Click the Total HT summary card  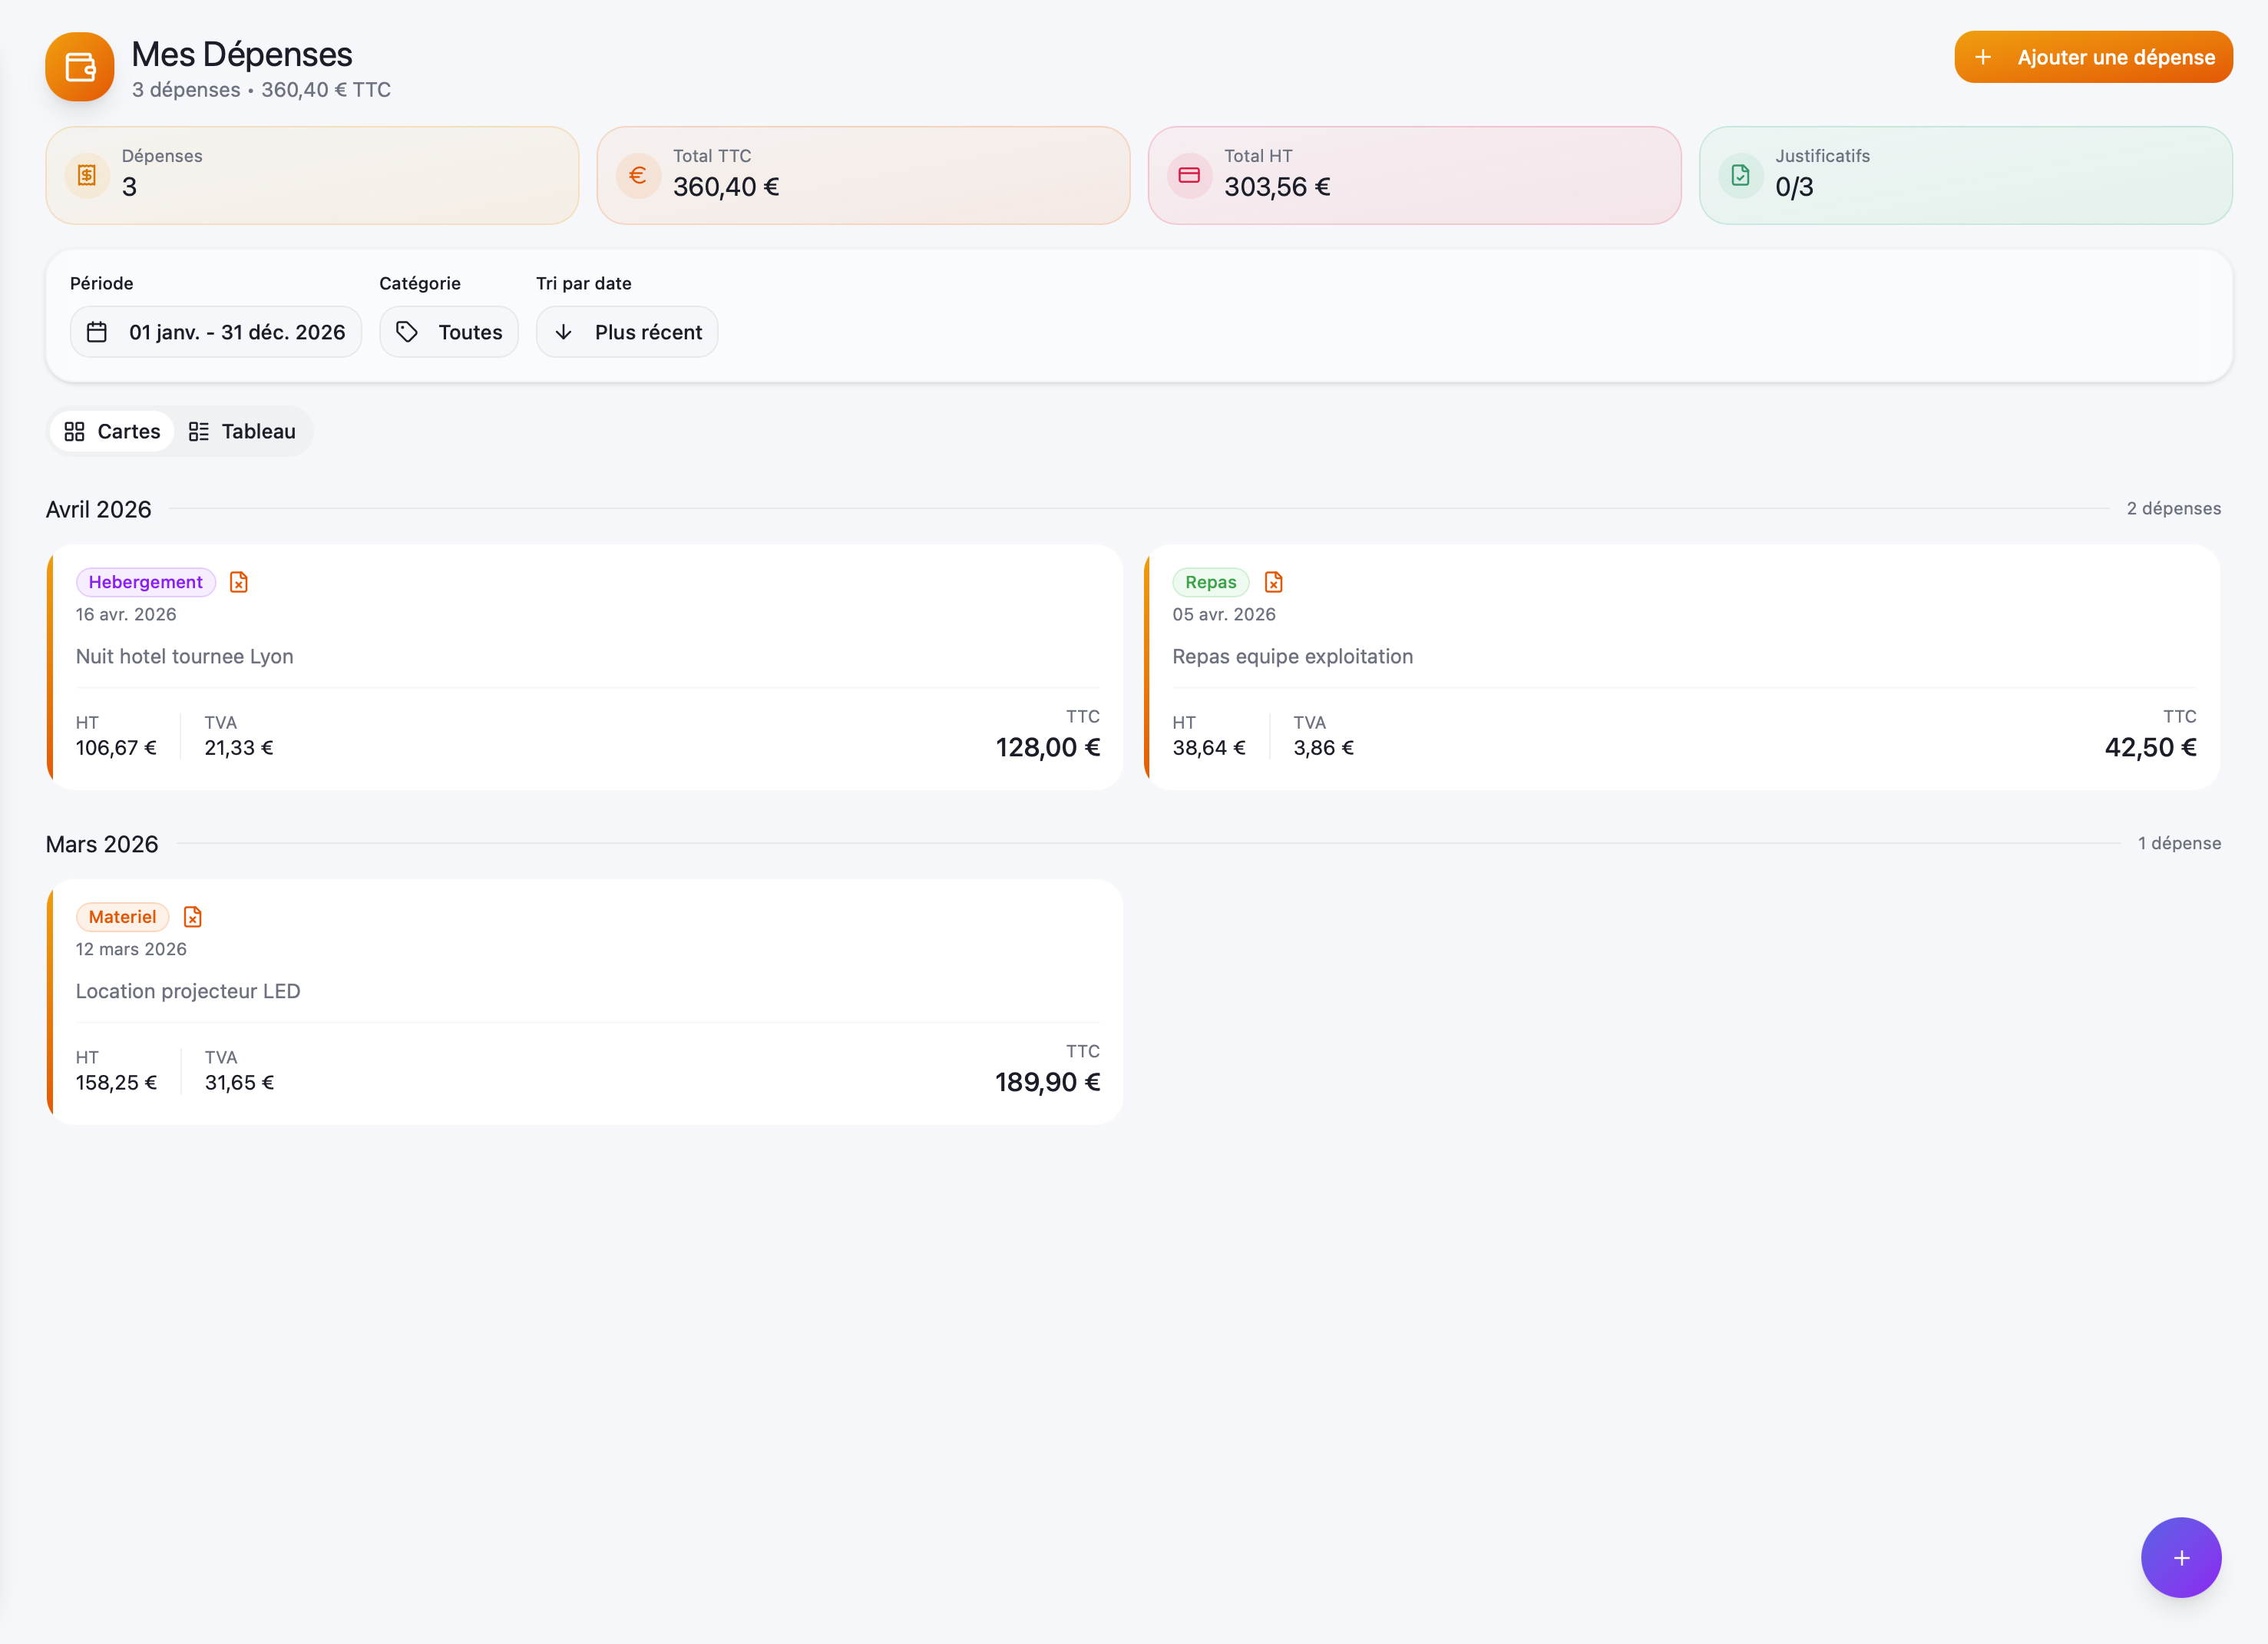pyautogui.click(x=1414, y=175)
